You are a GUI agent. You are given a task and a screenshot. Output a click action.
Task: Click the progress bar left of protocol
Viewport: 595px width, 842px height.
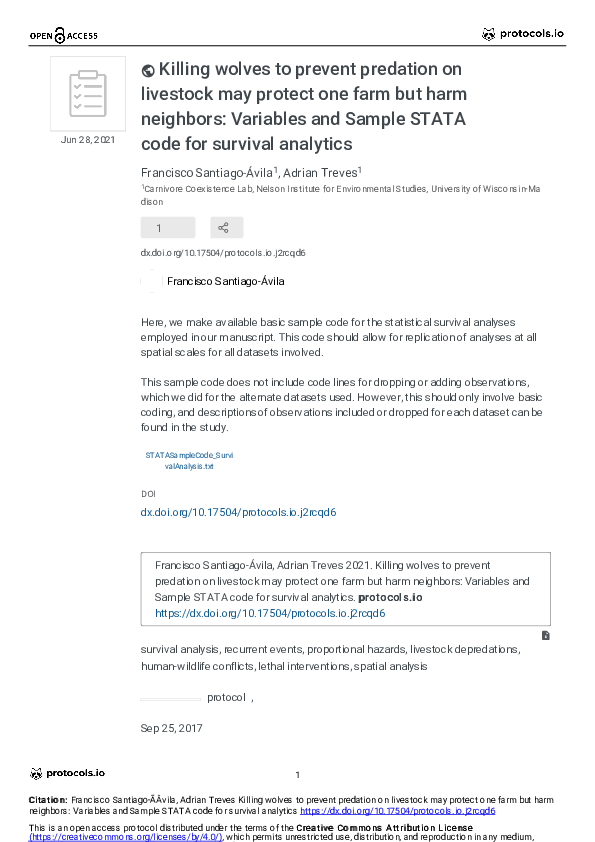pyautogui.click(x=170, y=699)
